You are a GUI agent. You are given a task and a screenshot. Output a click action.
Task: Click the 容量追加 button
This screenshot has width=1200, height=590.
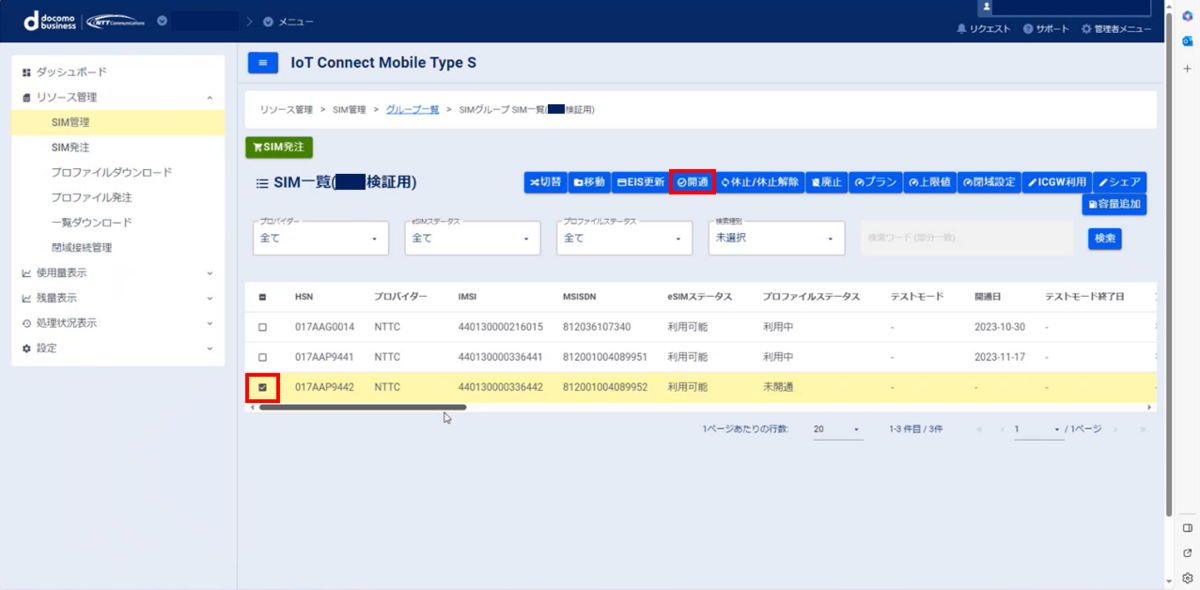[x=1114, y=204]
